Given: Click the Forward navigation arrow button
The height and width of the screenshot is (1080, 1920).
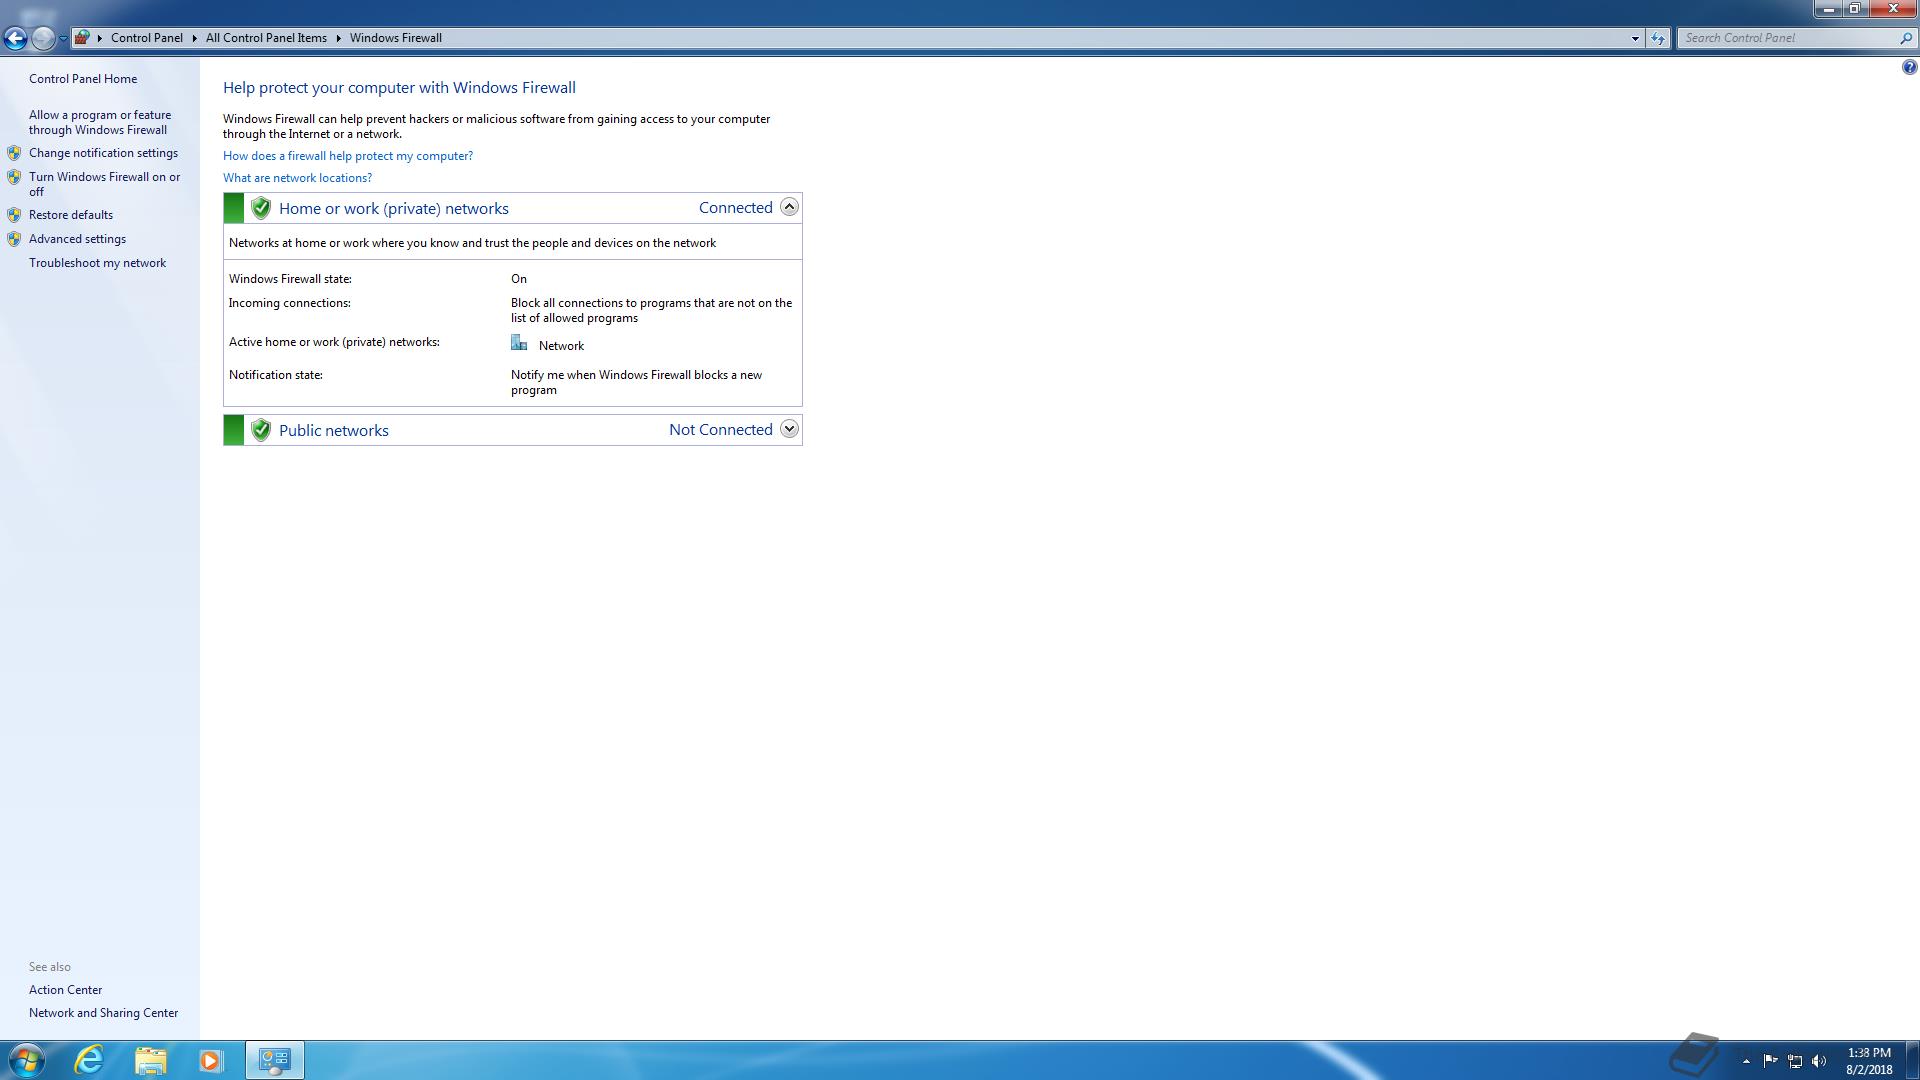Looking at the screenshot, I should (x=43, y=38).
